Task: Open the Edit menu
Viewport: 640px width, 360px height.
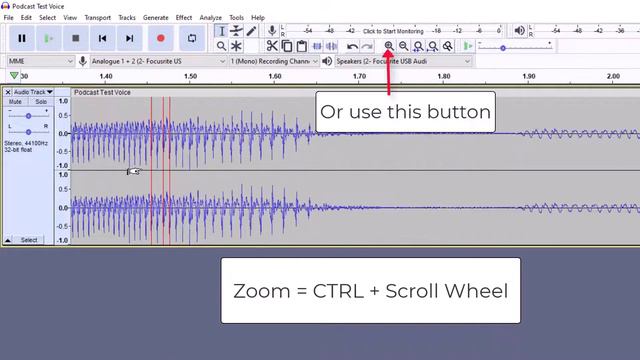Action: click(x=26, y=18)
